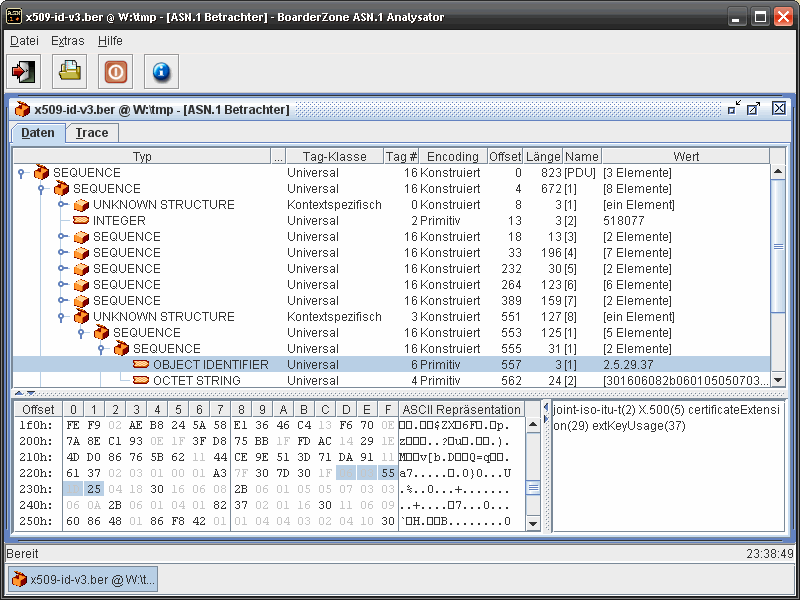Click the ASCII Repräsentation column header

pyautogui.click(x=461, y=409)
